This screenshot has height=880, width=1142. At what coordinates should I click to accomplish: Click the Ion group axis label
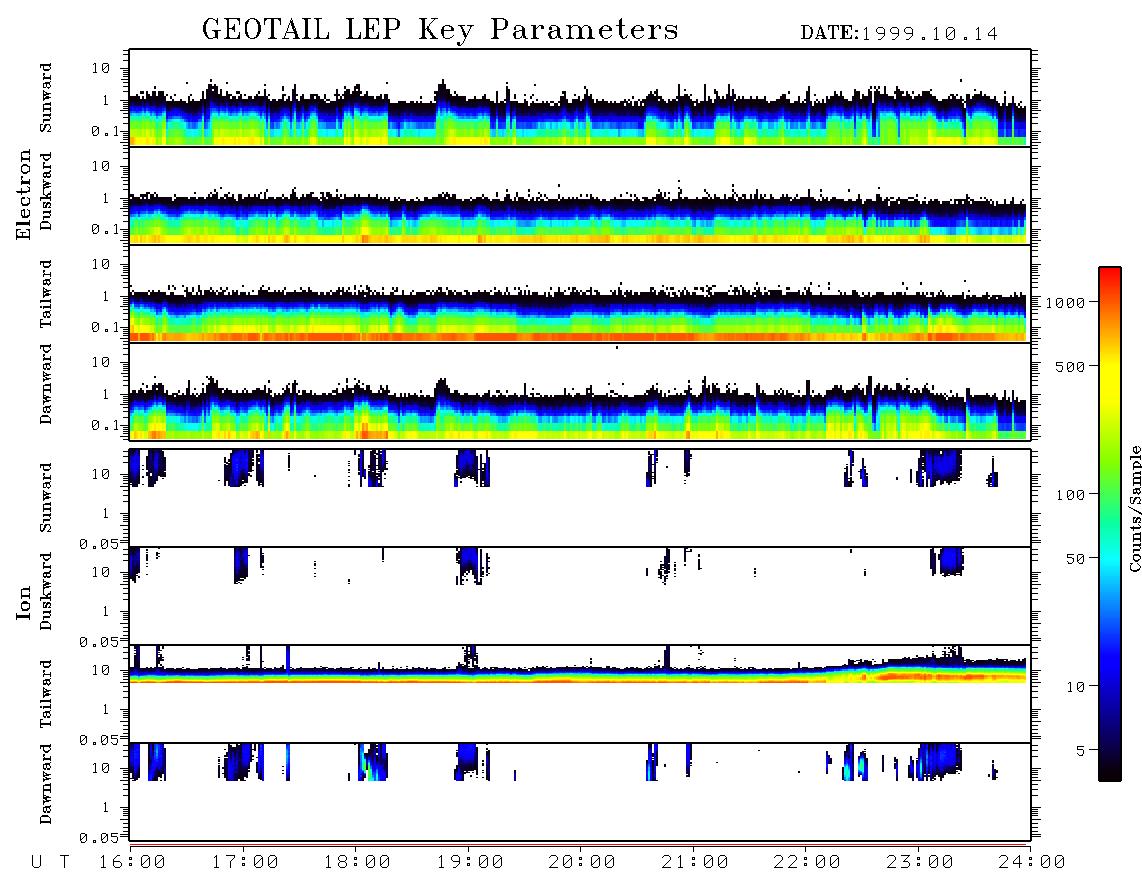click(x=24, y=602)
